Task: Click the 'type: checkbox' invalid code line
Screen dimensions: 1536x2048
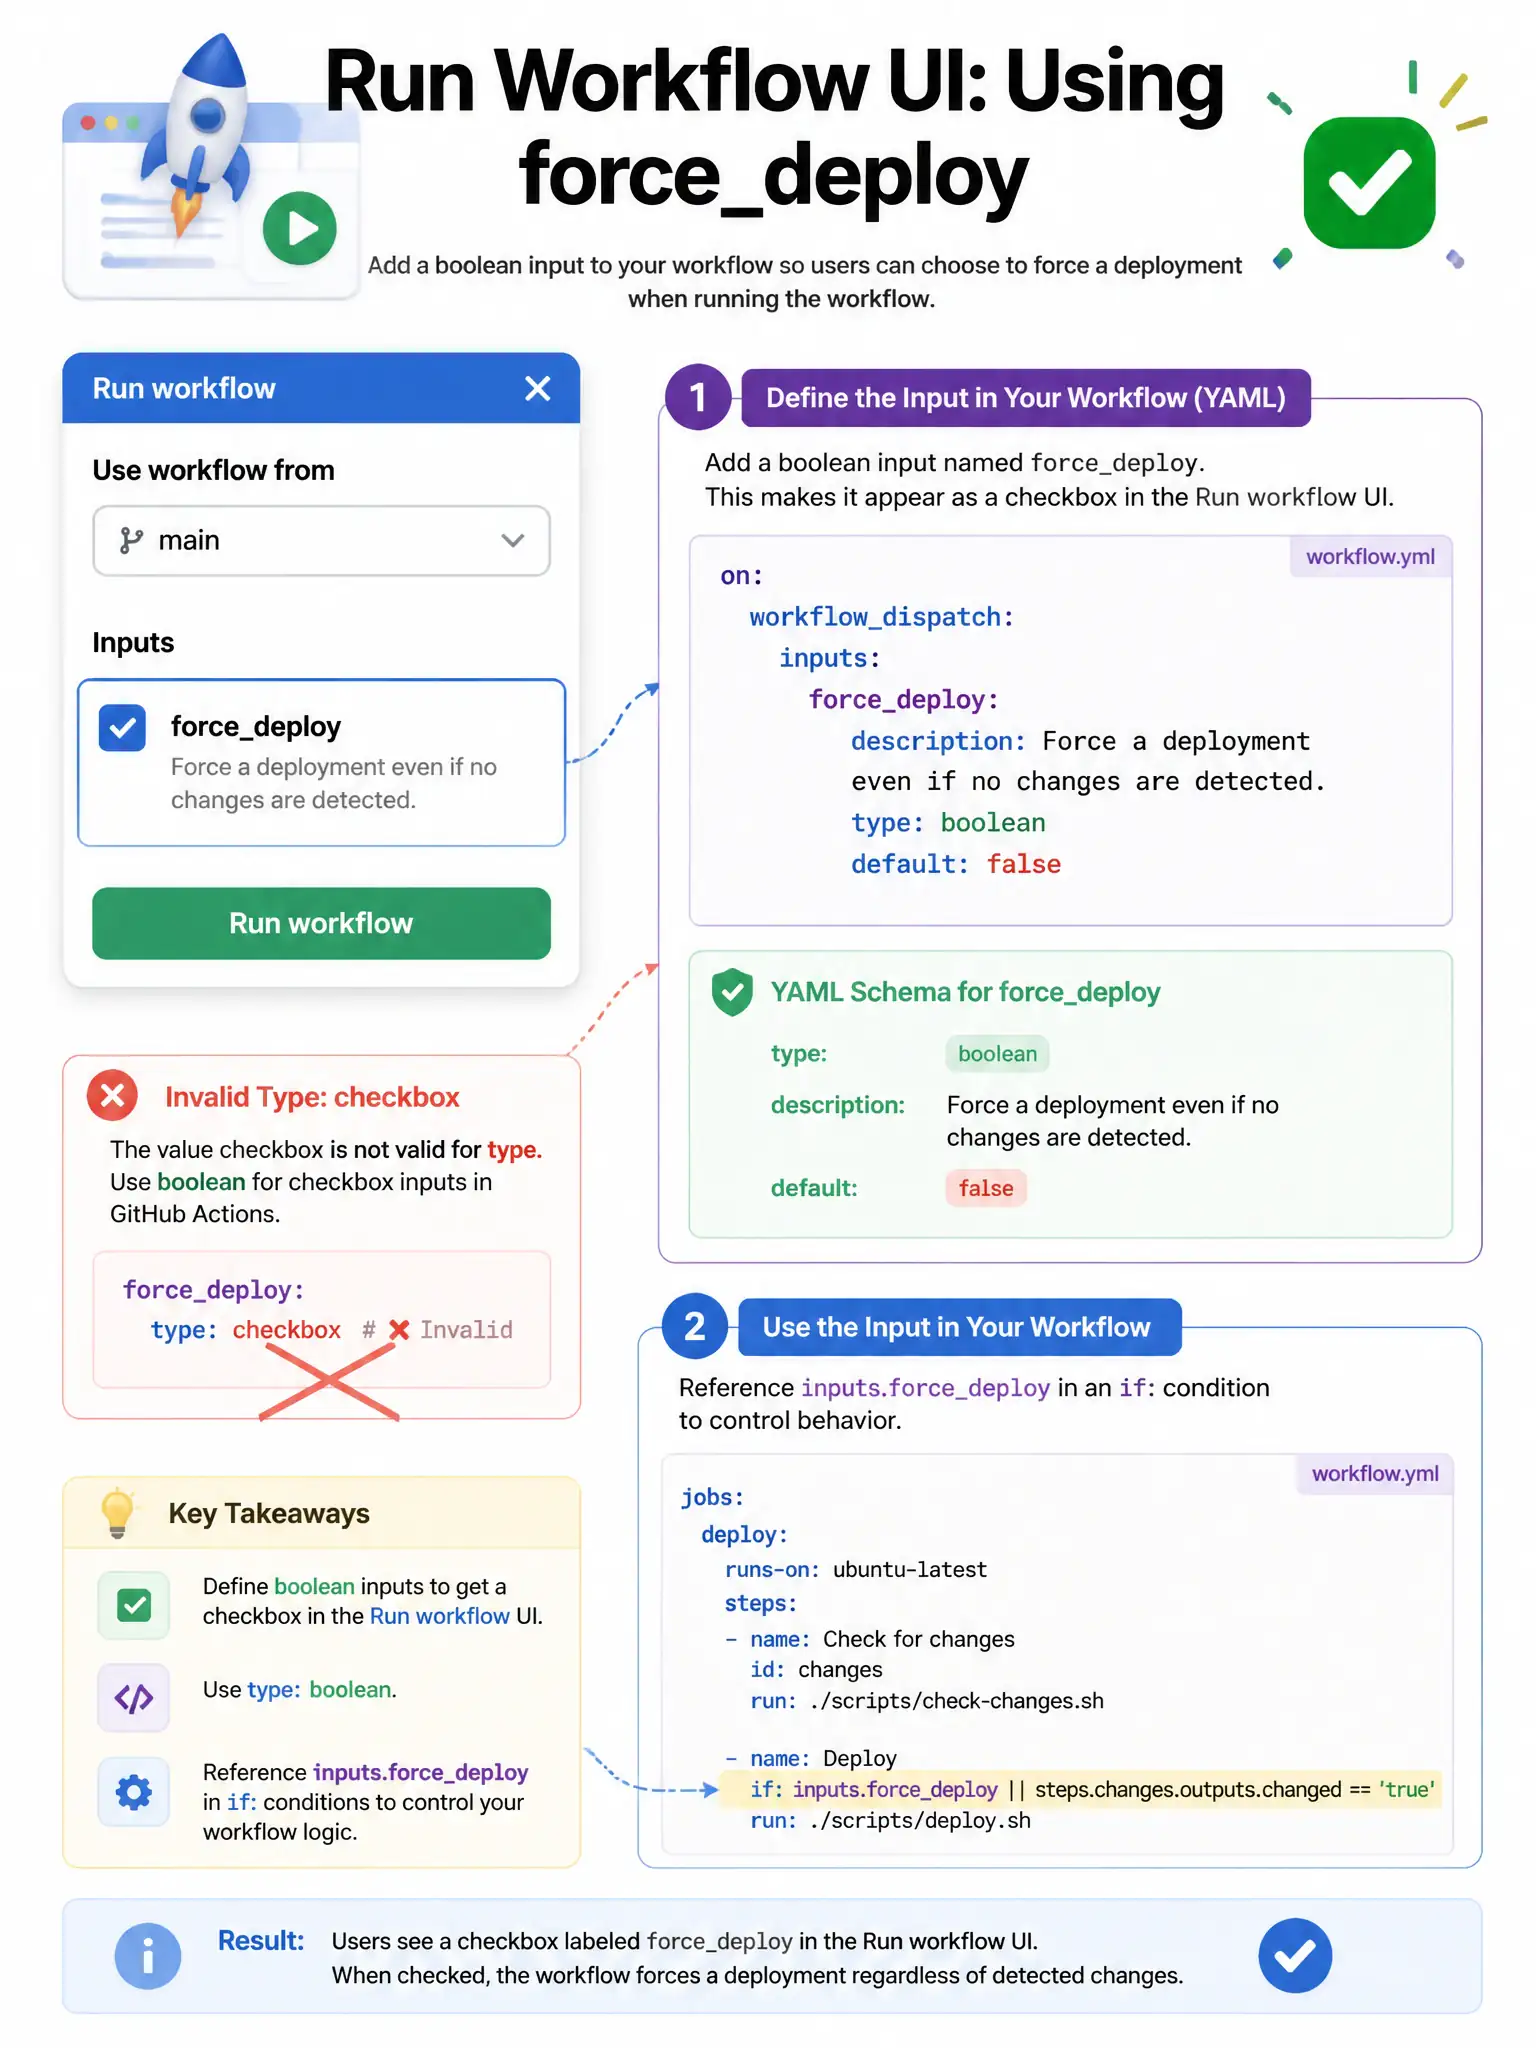Action: point(331,1330)
